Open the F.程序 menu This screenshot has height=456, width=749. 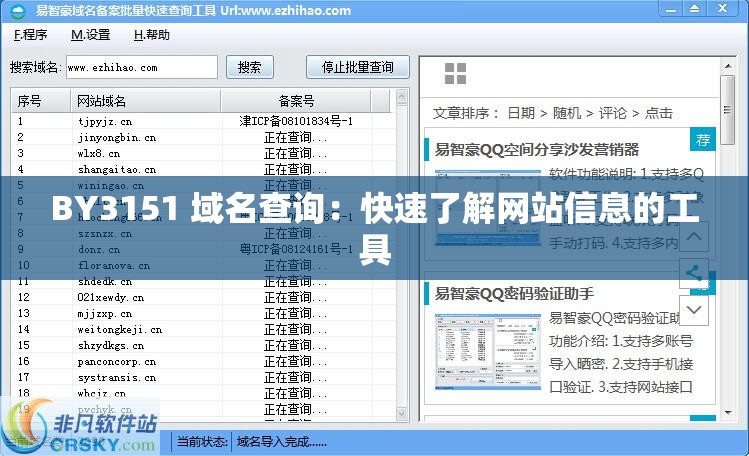click(31, 35)
